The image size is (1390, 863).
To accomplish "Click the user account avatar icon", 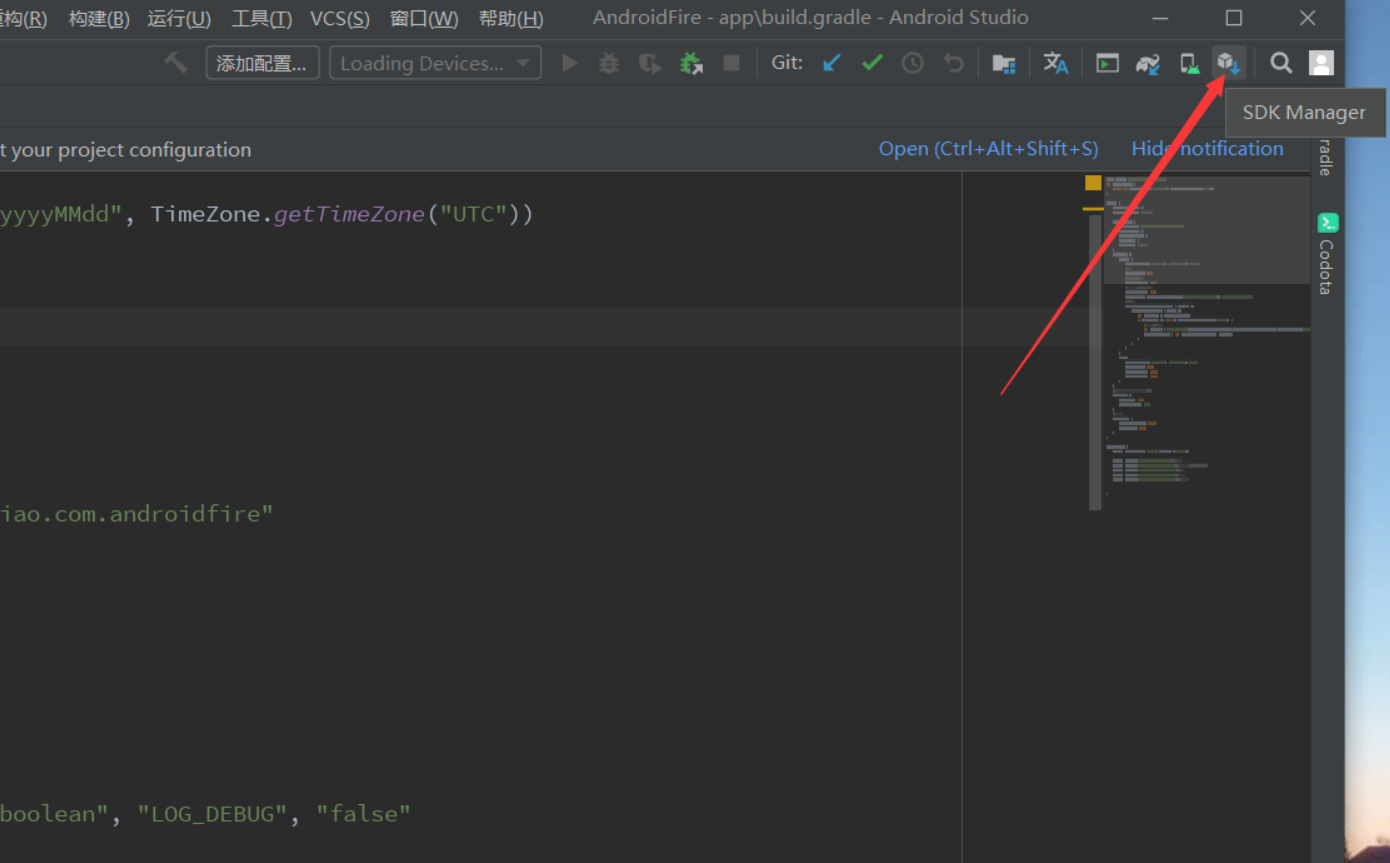I will coord(1321,63).
